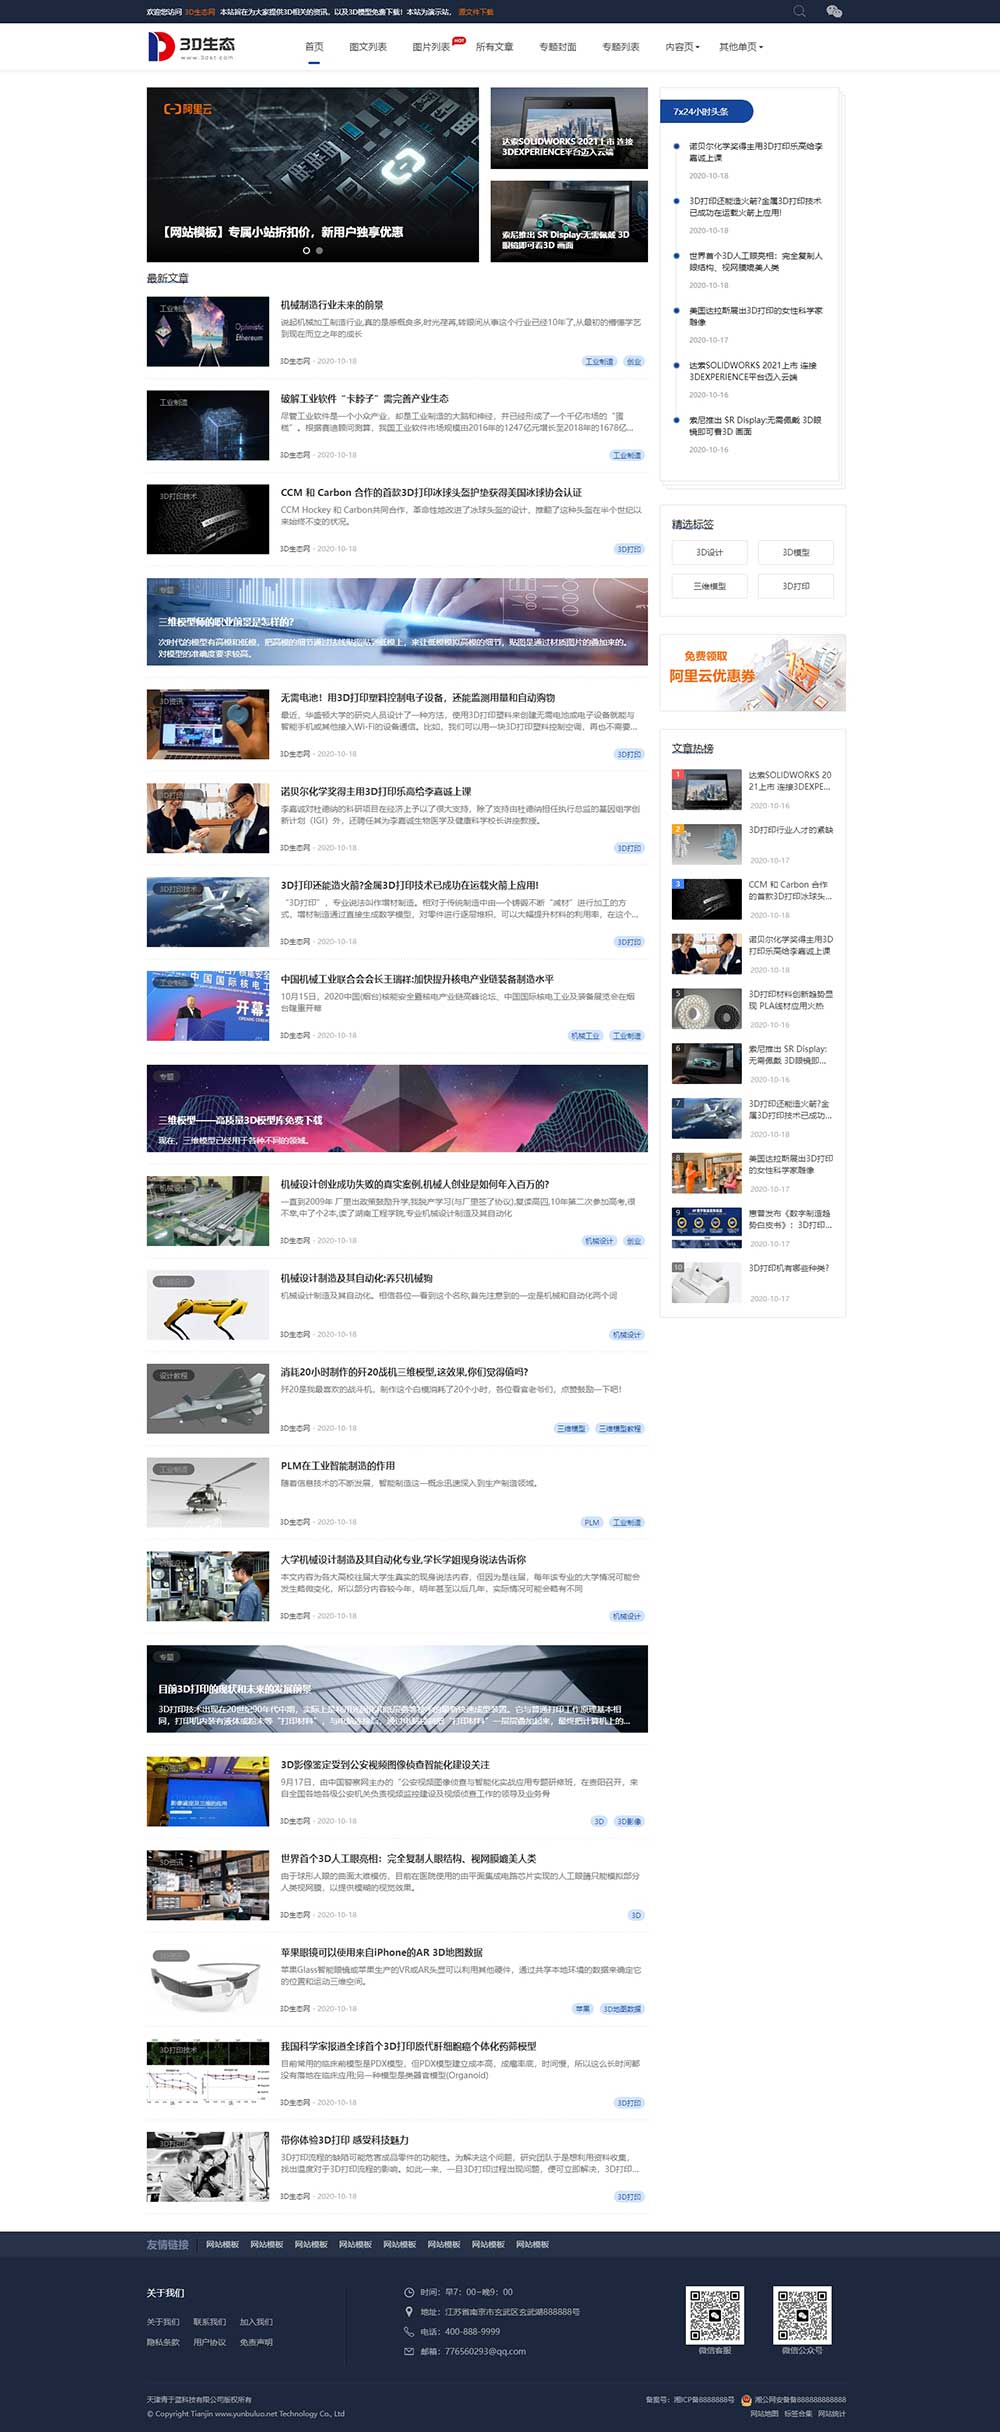
Task: Click the 3D生态 site logo
Action: click(192, 46)
